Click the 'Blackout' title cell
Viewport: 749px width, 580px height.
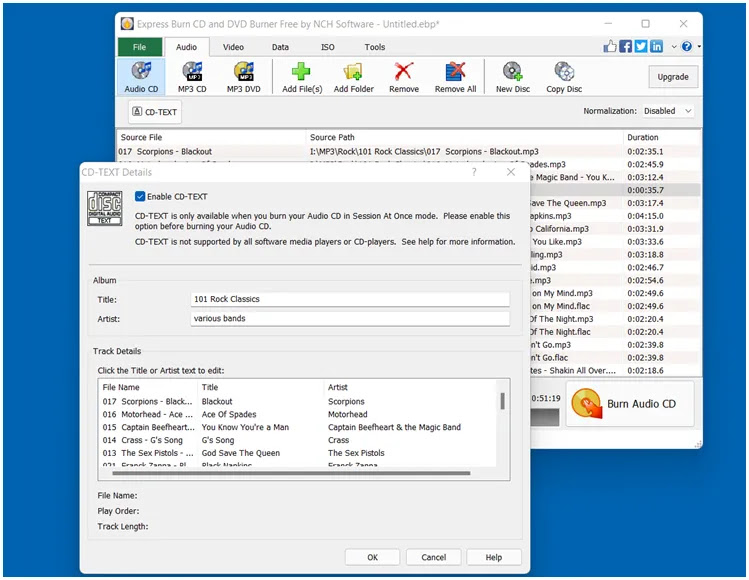point(217,401)
